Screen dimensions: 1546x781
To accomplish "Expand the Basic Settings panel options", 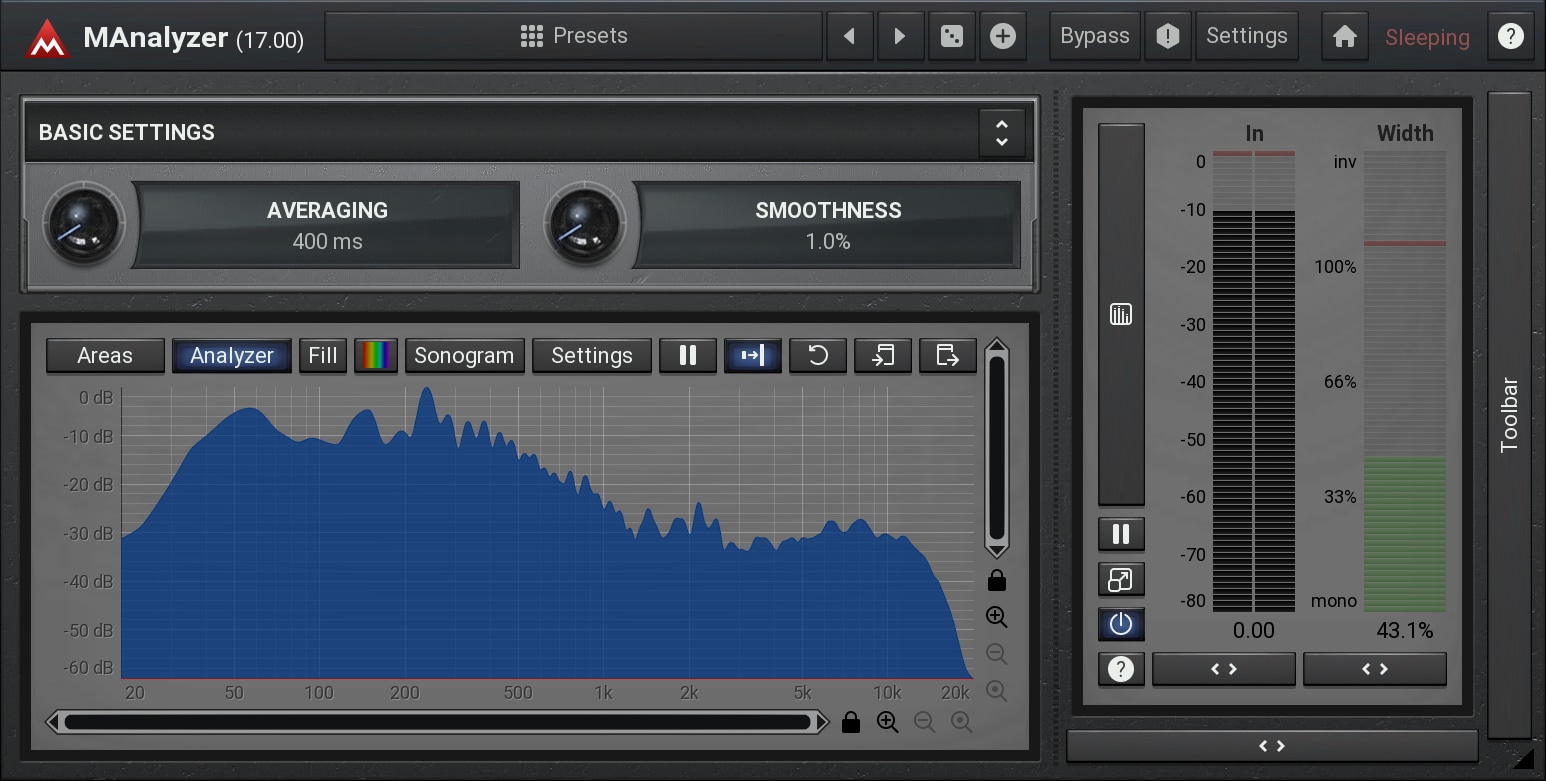I will [1001, 132].
